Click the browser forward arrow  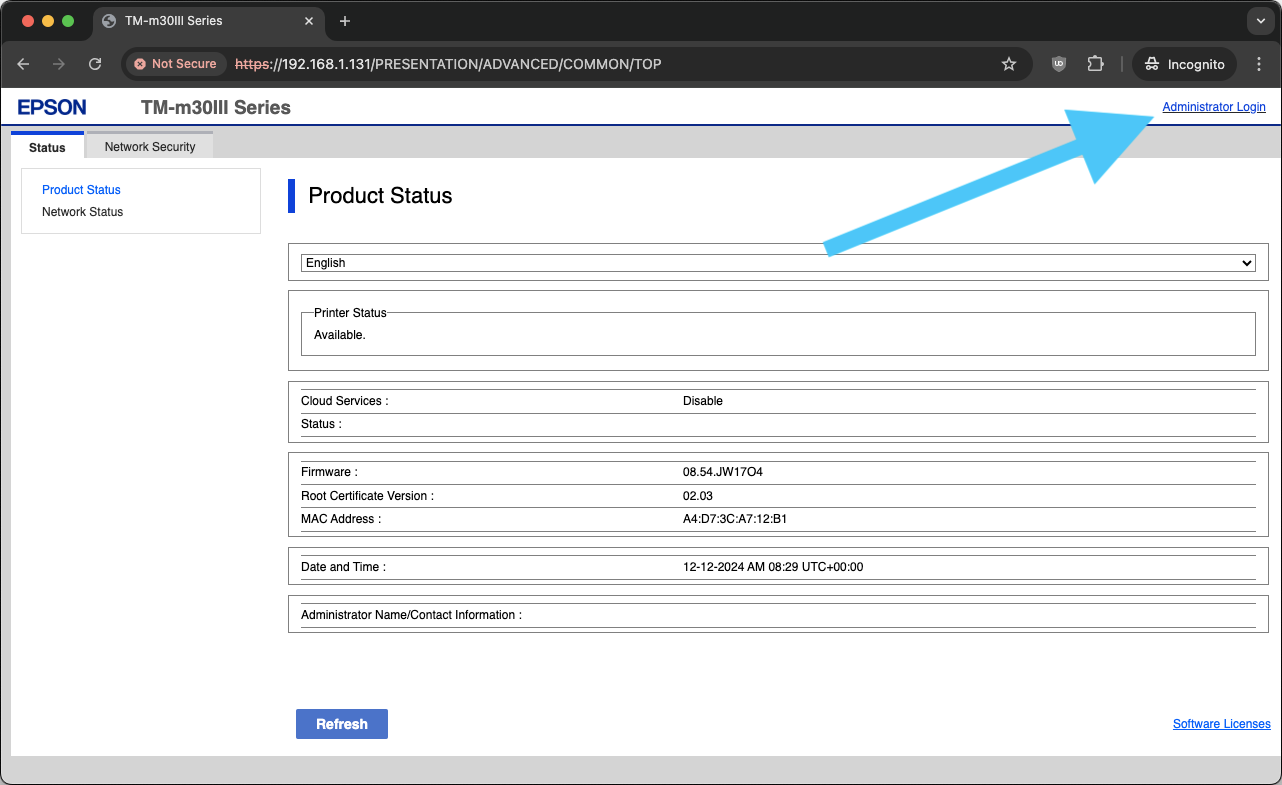click(x=59, y=64)
